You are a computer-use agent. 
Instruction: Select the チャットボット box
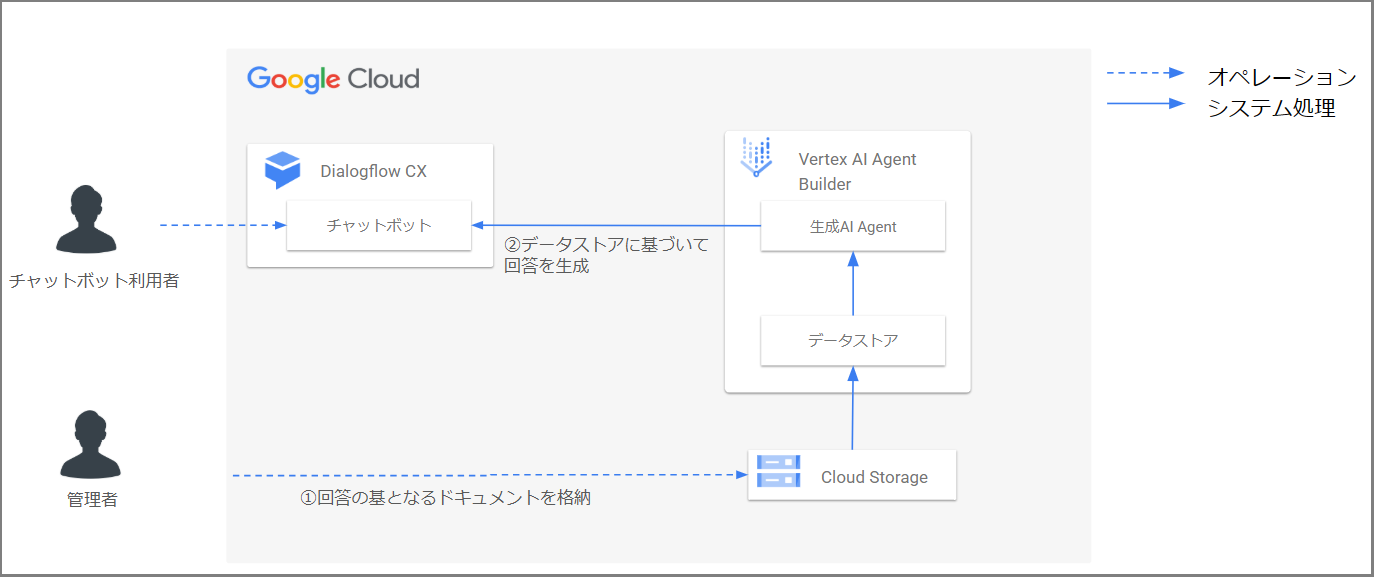click(379, 226)
